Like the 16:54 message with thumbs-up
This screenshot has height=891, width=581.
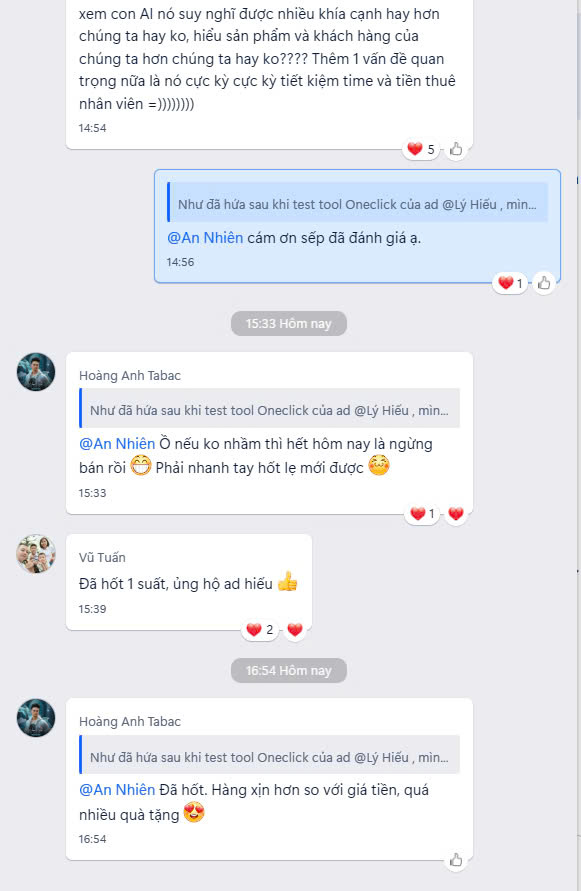[x=456, y=860]
